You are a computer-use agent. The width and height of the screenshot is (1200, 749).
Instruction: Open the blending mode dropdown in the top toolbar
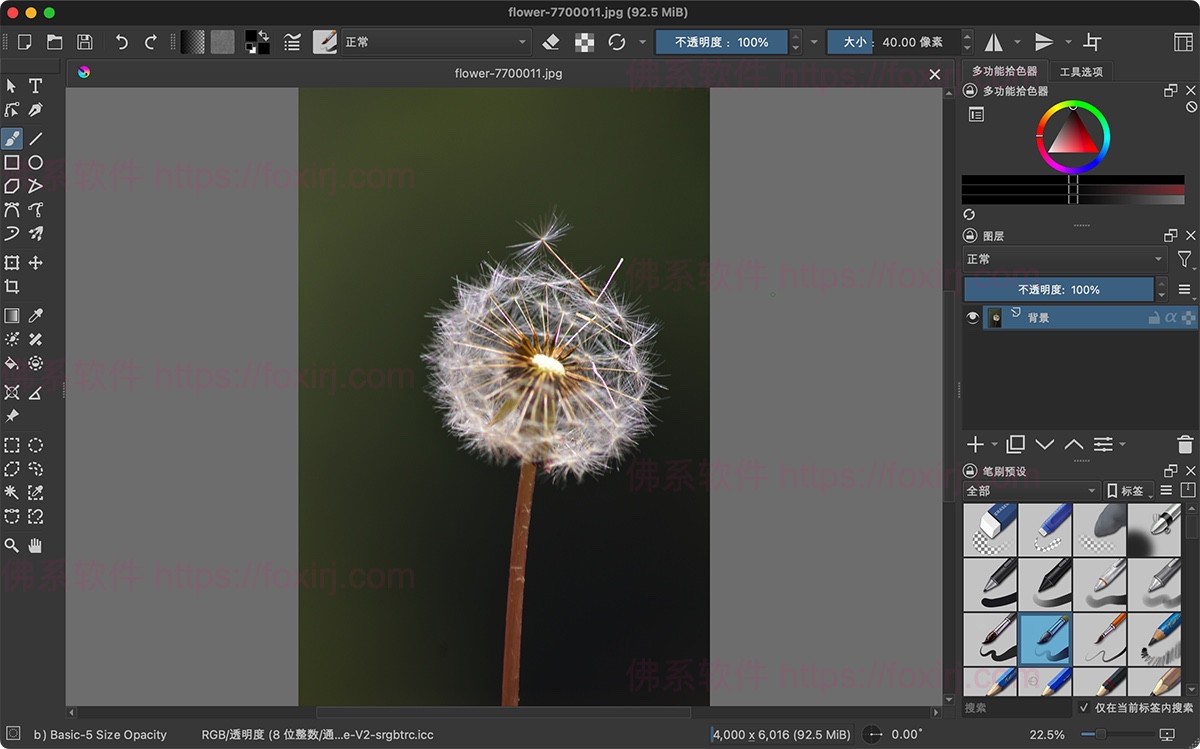click(x=435, y=41)
